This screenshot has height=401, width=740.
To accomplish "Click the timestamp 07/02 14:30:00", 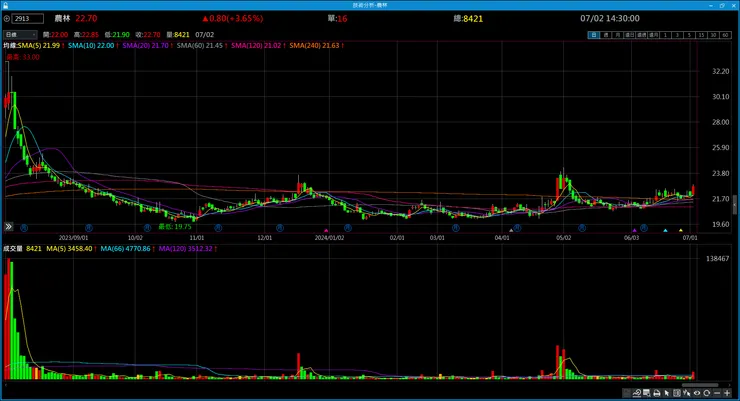I will tap(610, 18).
